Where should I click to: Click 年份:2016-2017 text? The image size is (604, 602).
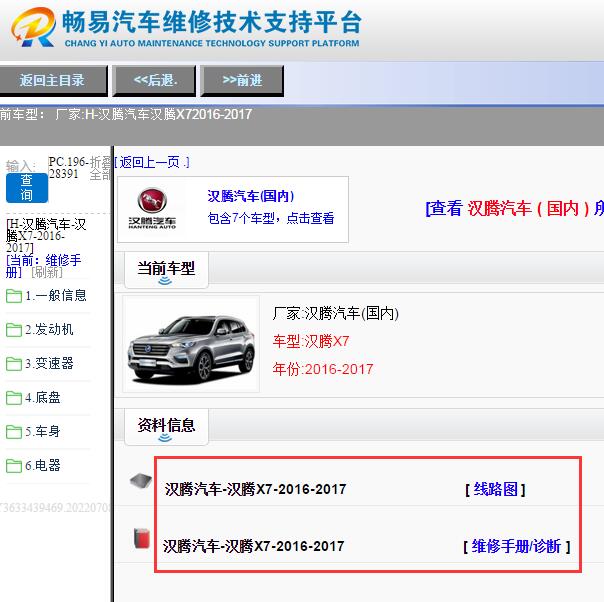tap(323, 369)
